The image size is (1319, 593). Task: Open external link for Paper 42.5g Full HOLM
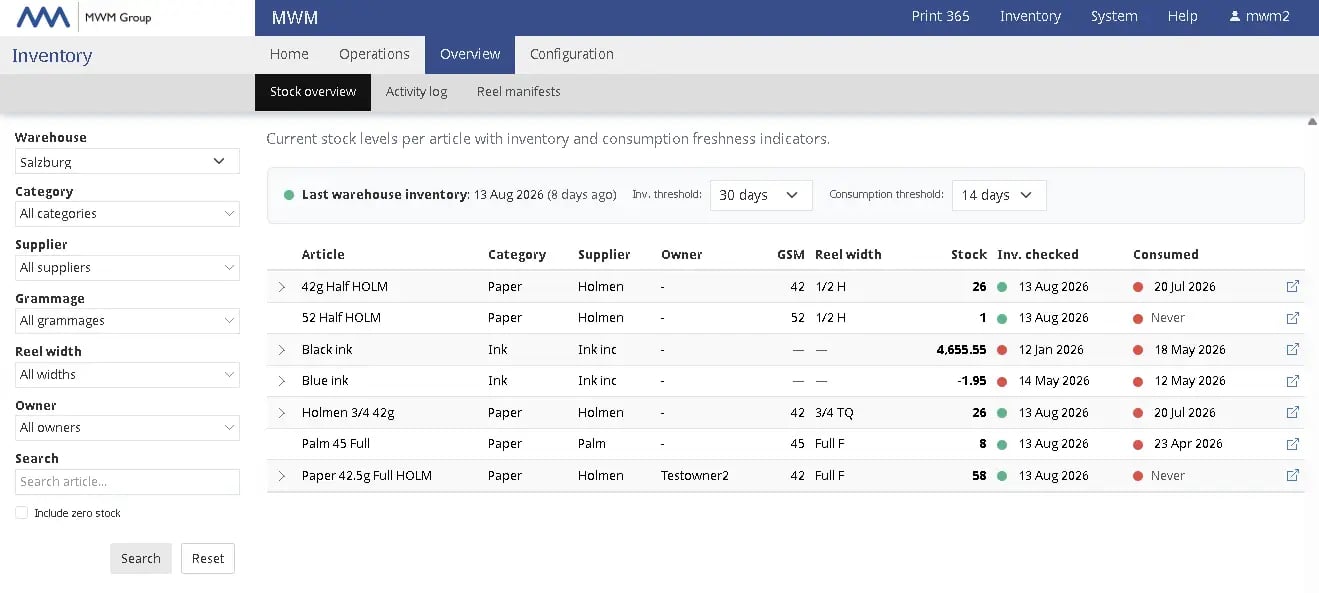pos(1292,476)
